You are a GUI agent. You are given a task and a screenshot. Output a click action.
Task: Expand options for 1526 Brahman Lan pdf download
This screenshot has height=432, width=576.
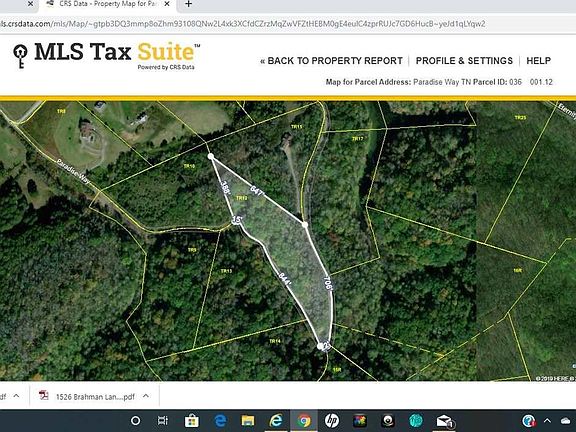(146, 396)
